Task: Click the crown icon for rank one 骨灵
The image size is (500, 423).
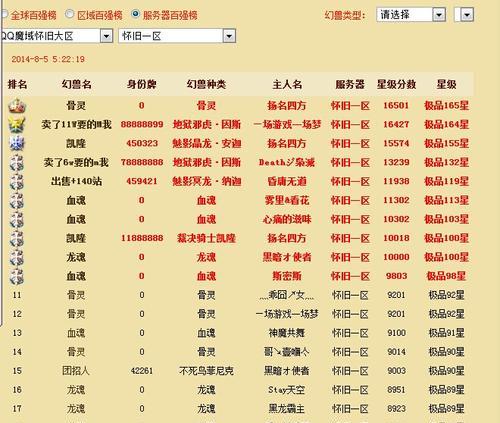Action: click(x=17, y=106)
